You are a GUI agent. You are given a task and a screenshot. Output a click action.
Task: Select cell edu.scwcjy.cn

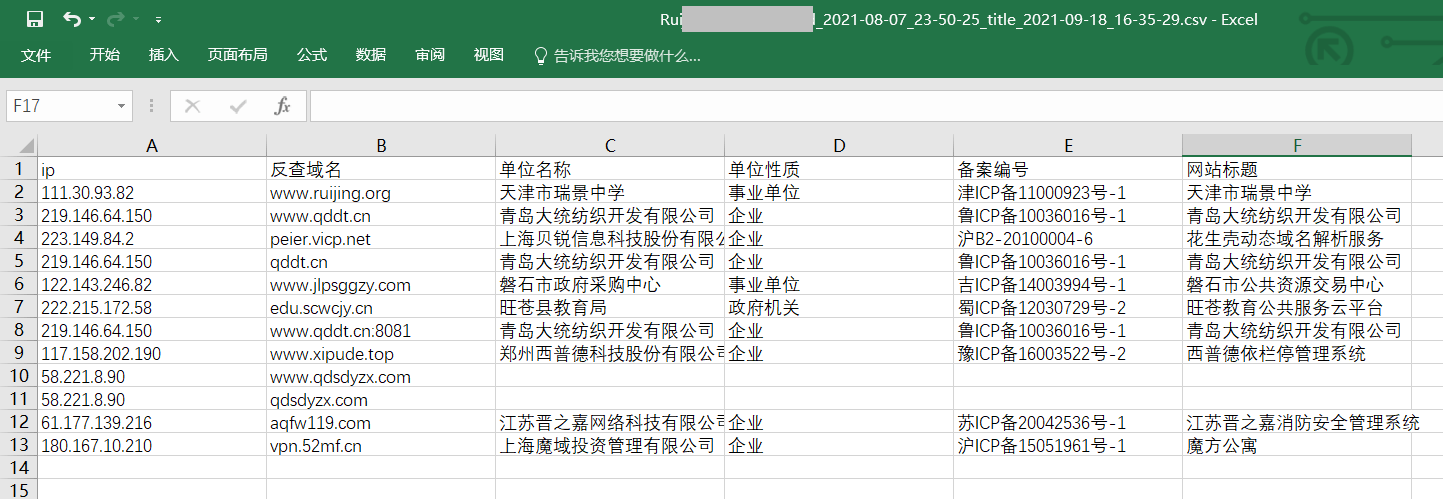click(381, 308)
